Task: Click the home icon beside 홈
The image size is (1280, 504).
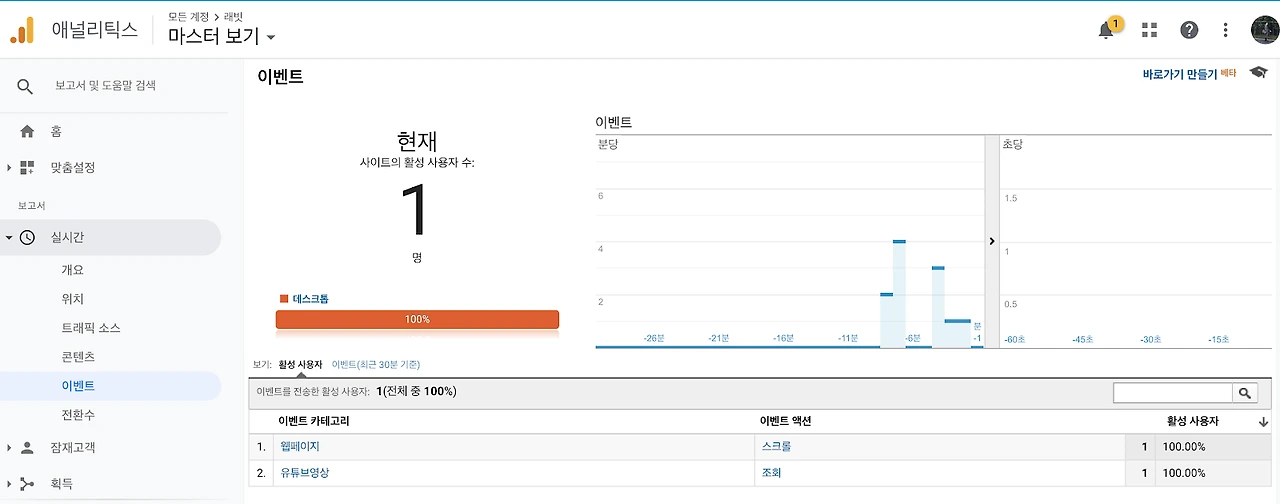Action: (27, 131)
